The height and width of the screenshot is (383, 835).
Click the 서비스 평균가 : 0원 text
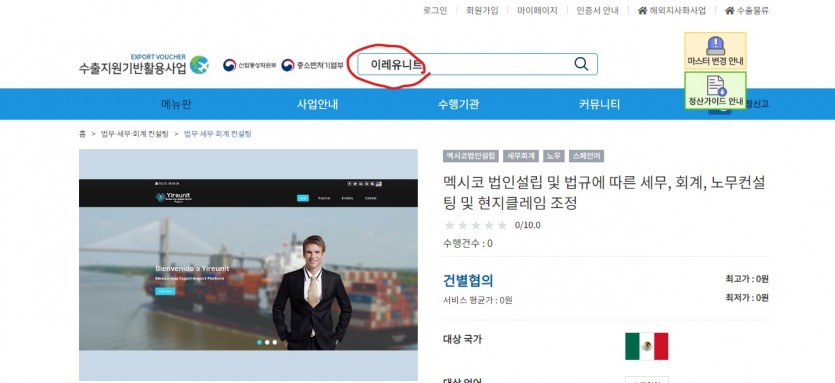point(478,300)
